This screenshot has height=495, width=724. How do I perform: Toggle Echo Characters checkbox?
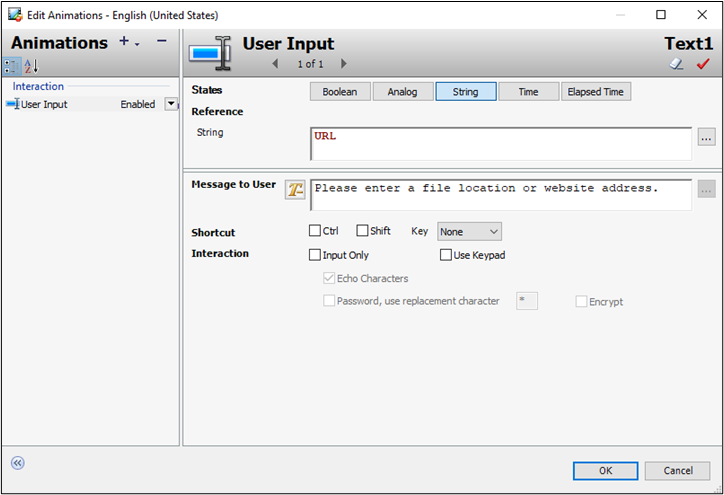pos(329,278)
